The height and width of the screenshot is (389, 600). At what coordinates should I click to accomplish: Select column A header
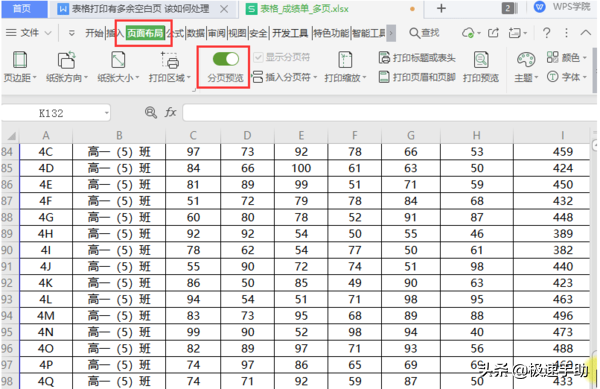(46, 135)
